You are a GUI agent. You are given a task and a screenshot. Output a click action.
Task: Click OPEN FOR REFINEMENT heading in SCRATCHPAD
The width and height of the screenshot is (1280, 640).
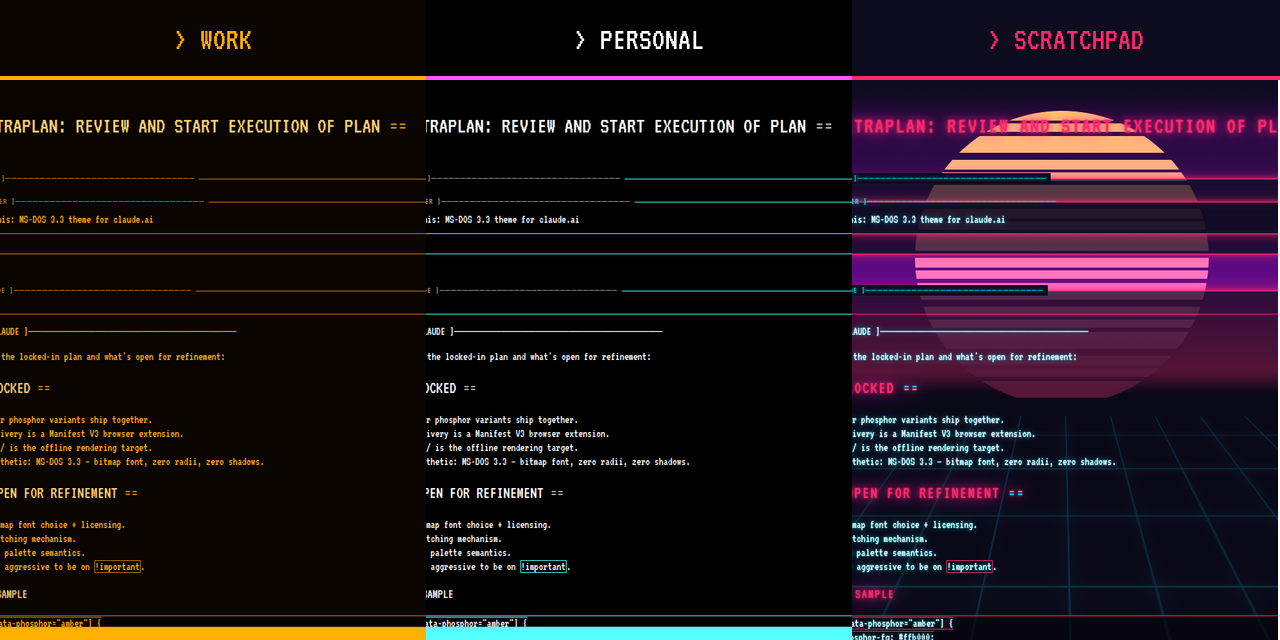(x=930, y=493)
